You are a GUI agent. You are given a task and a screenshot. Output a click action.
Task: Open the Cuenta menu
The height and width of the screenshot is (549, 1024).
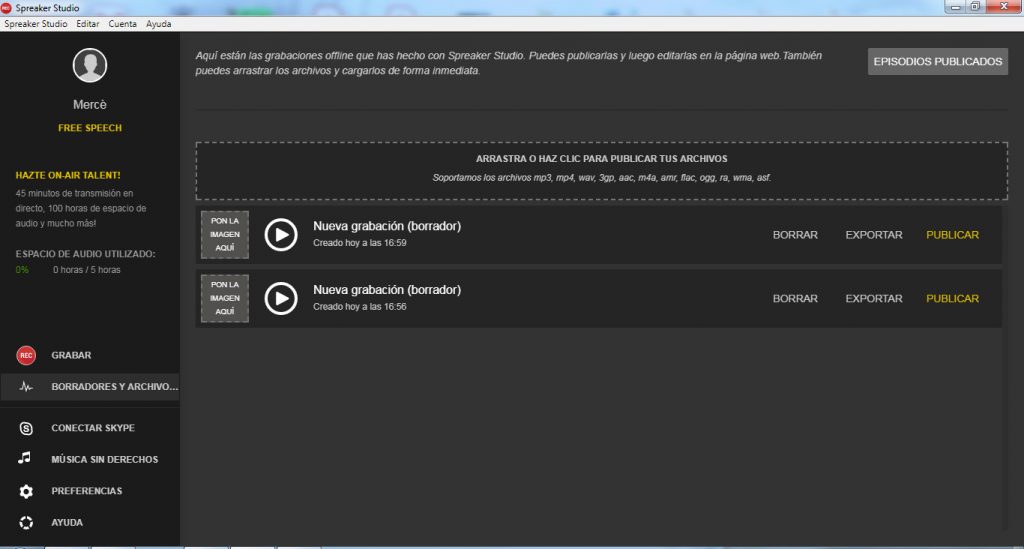tap(123, 23)
